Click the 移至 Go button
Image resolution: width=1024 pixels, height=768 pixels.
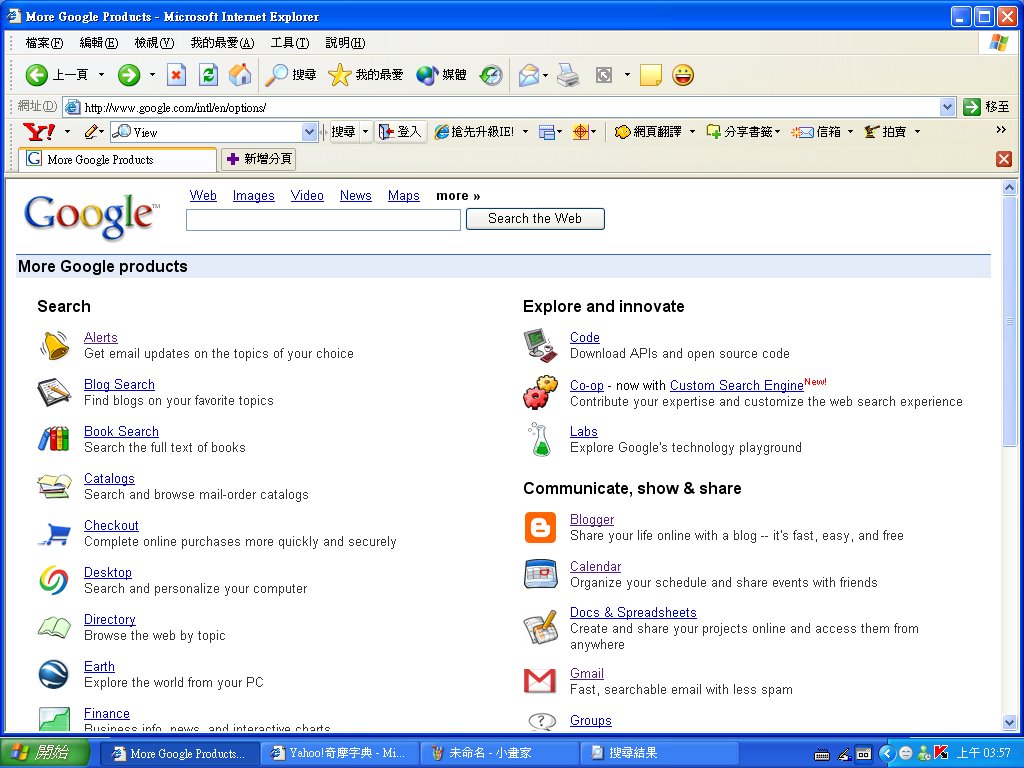pyautogui.click(x=986, y=107)
